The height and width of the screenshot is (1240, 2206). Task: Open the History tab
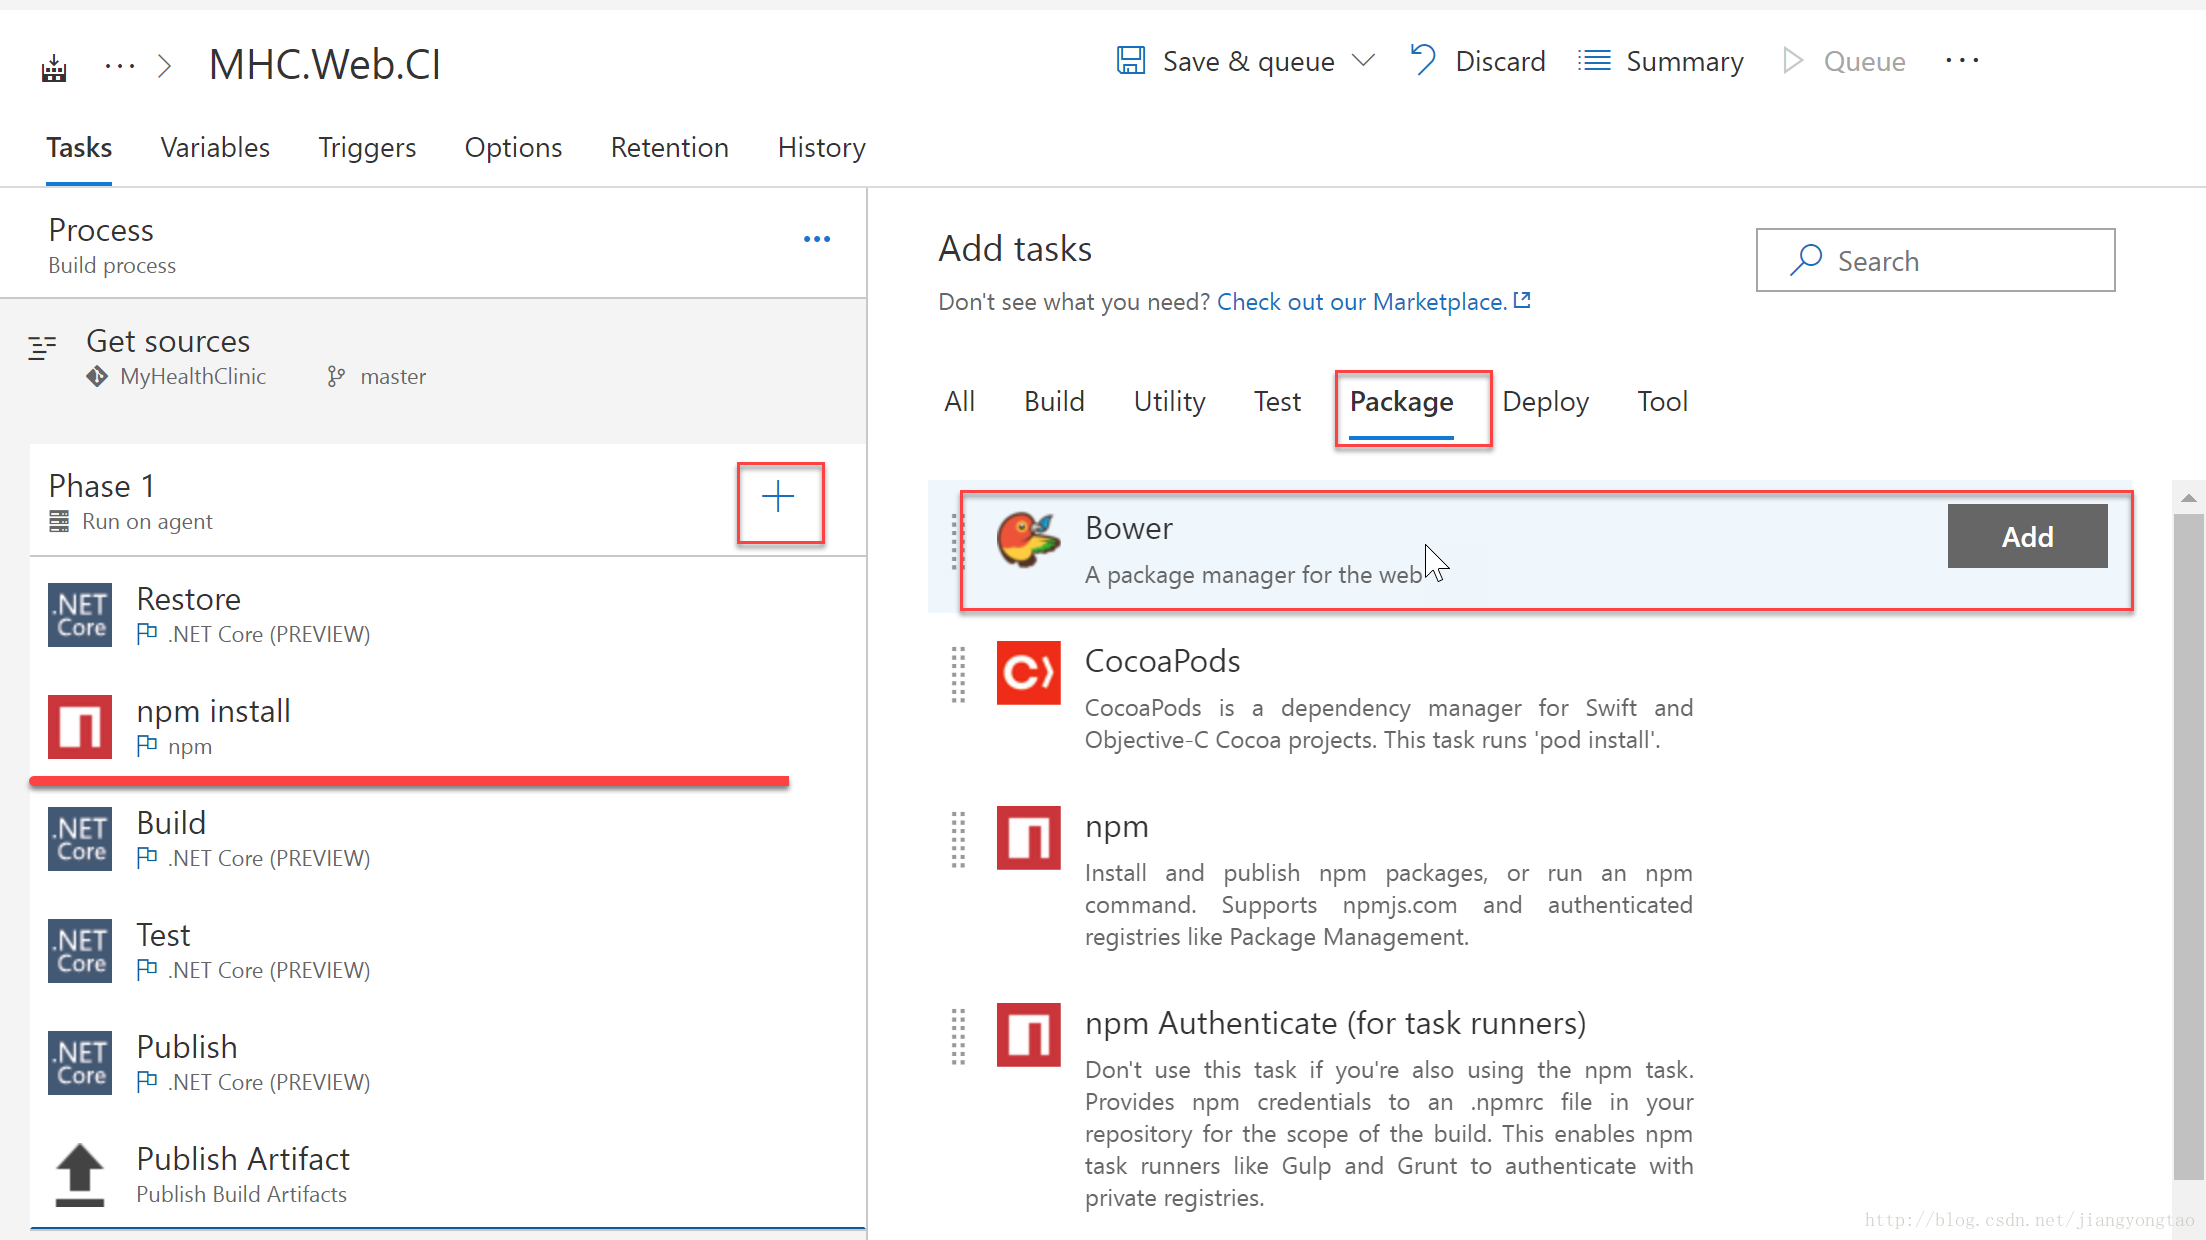pyautogui.click(x=822, y=148)
